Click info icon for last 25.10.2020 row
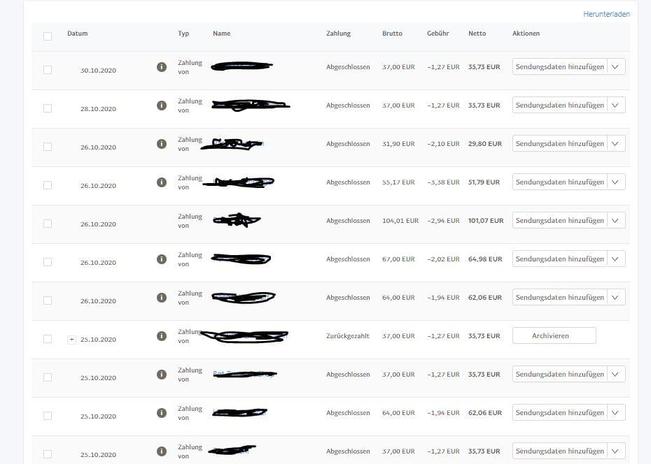Screen dimensions: 651x464 click(x=162, y=451)
